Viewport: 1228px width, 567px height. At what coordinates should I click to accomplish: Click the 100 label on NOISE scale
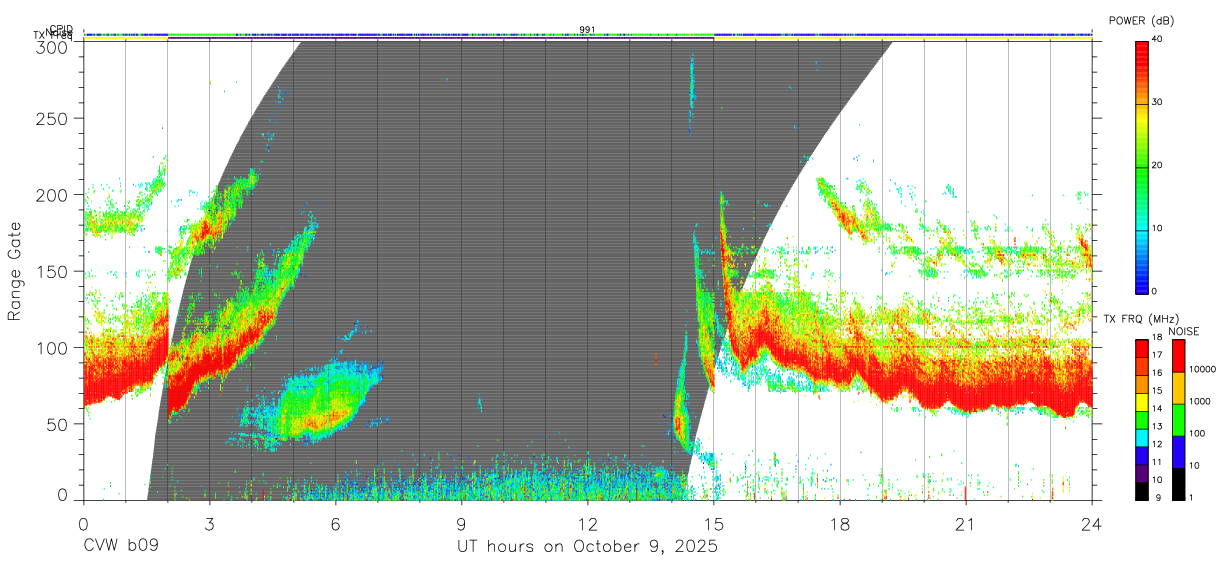[x=1197, y=433]
